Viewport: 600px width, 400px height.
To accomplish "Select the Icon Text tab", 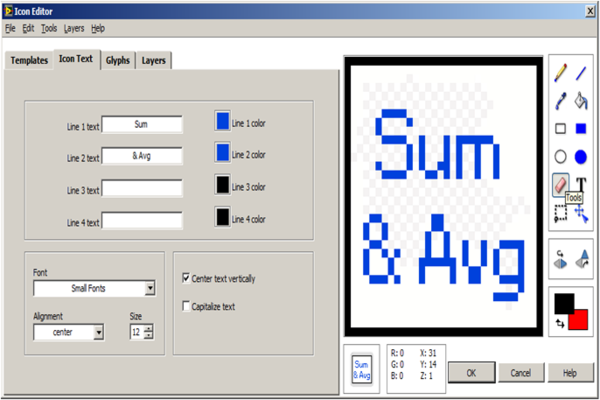I will pos(76,59).
